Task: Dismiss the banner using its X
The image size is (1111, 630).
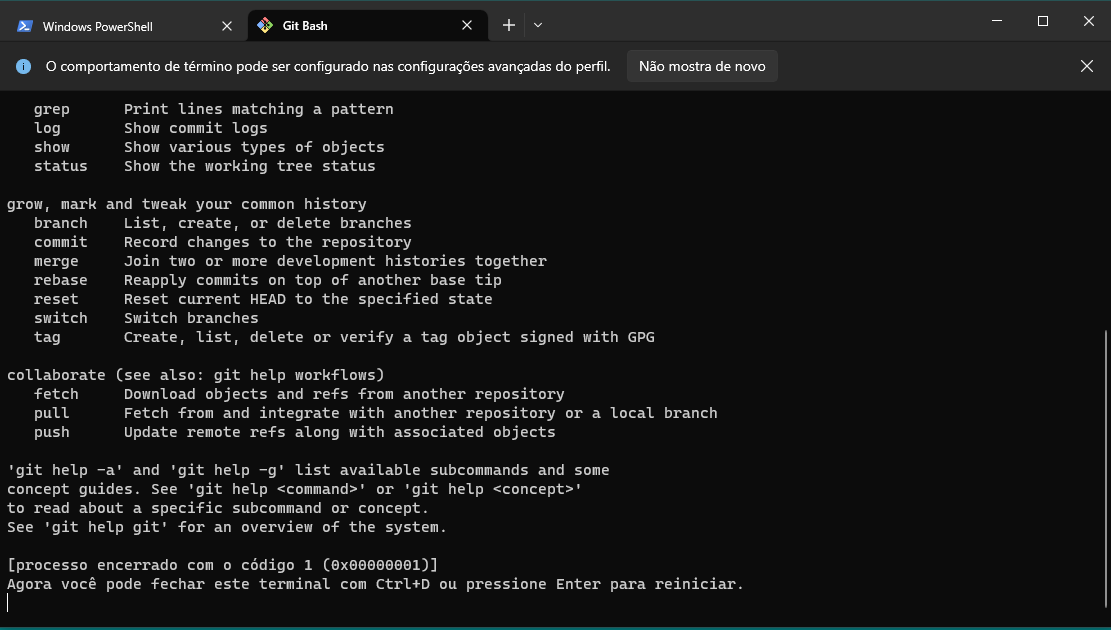Action: pyautogui.click(x=1087, y=66)
